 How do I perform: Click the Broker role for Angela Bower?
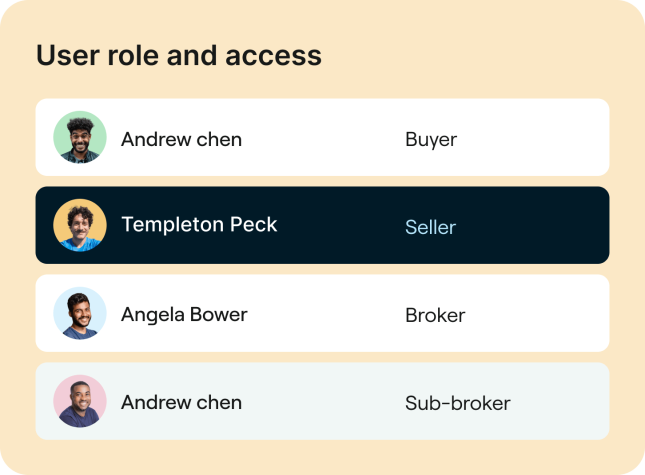coord(435,315)
